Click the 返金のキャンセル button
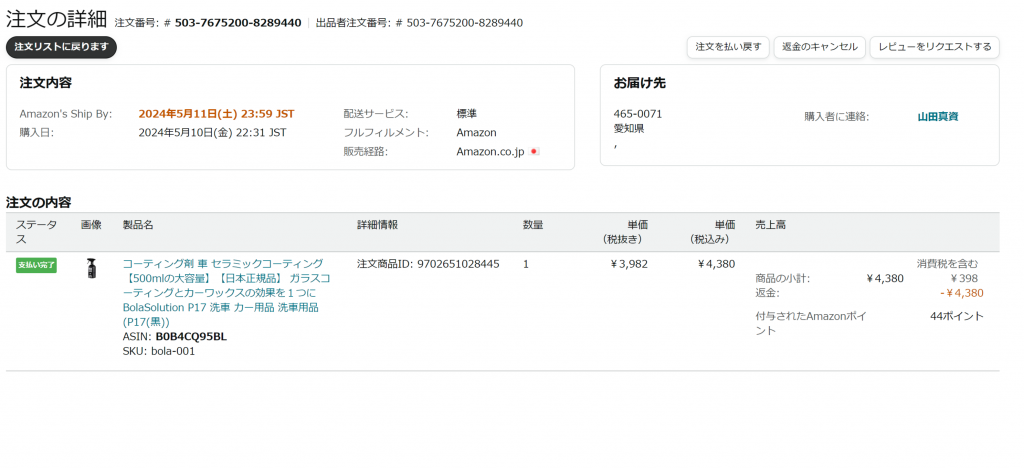Viewport: 1024px width, 468px height. coord(820,47)
